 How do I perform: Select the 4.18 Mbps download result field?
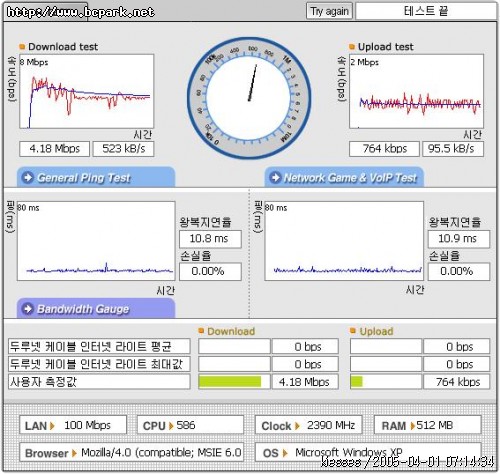[55, 149]
